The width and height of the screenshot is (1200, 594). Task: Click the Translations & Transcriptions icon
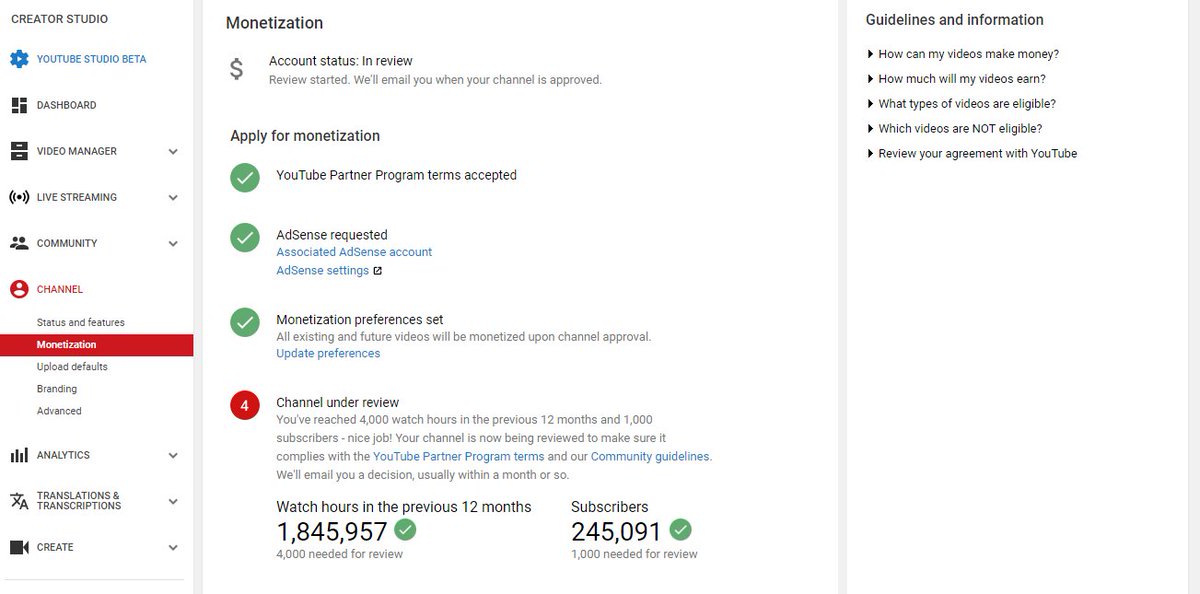click(19, 501)
